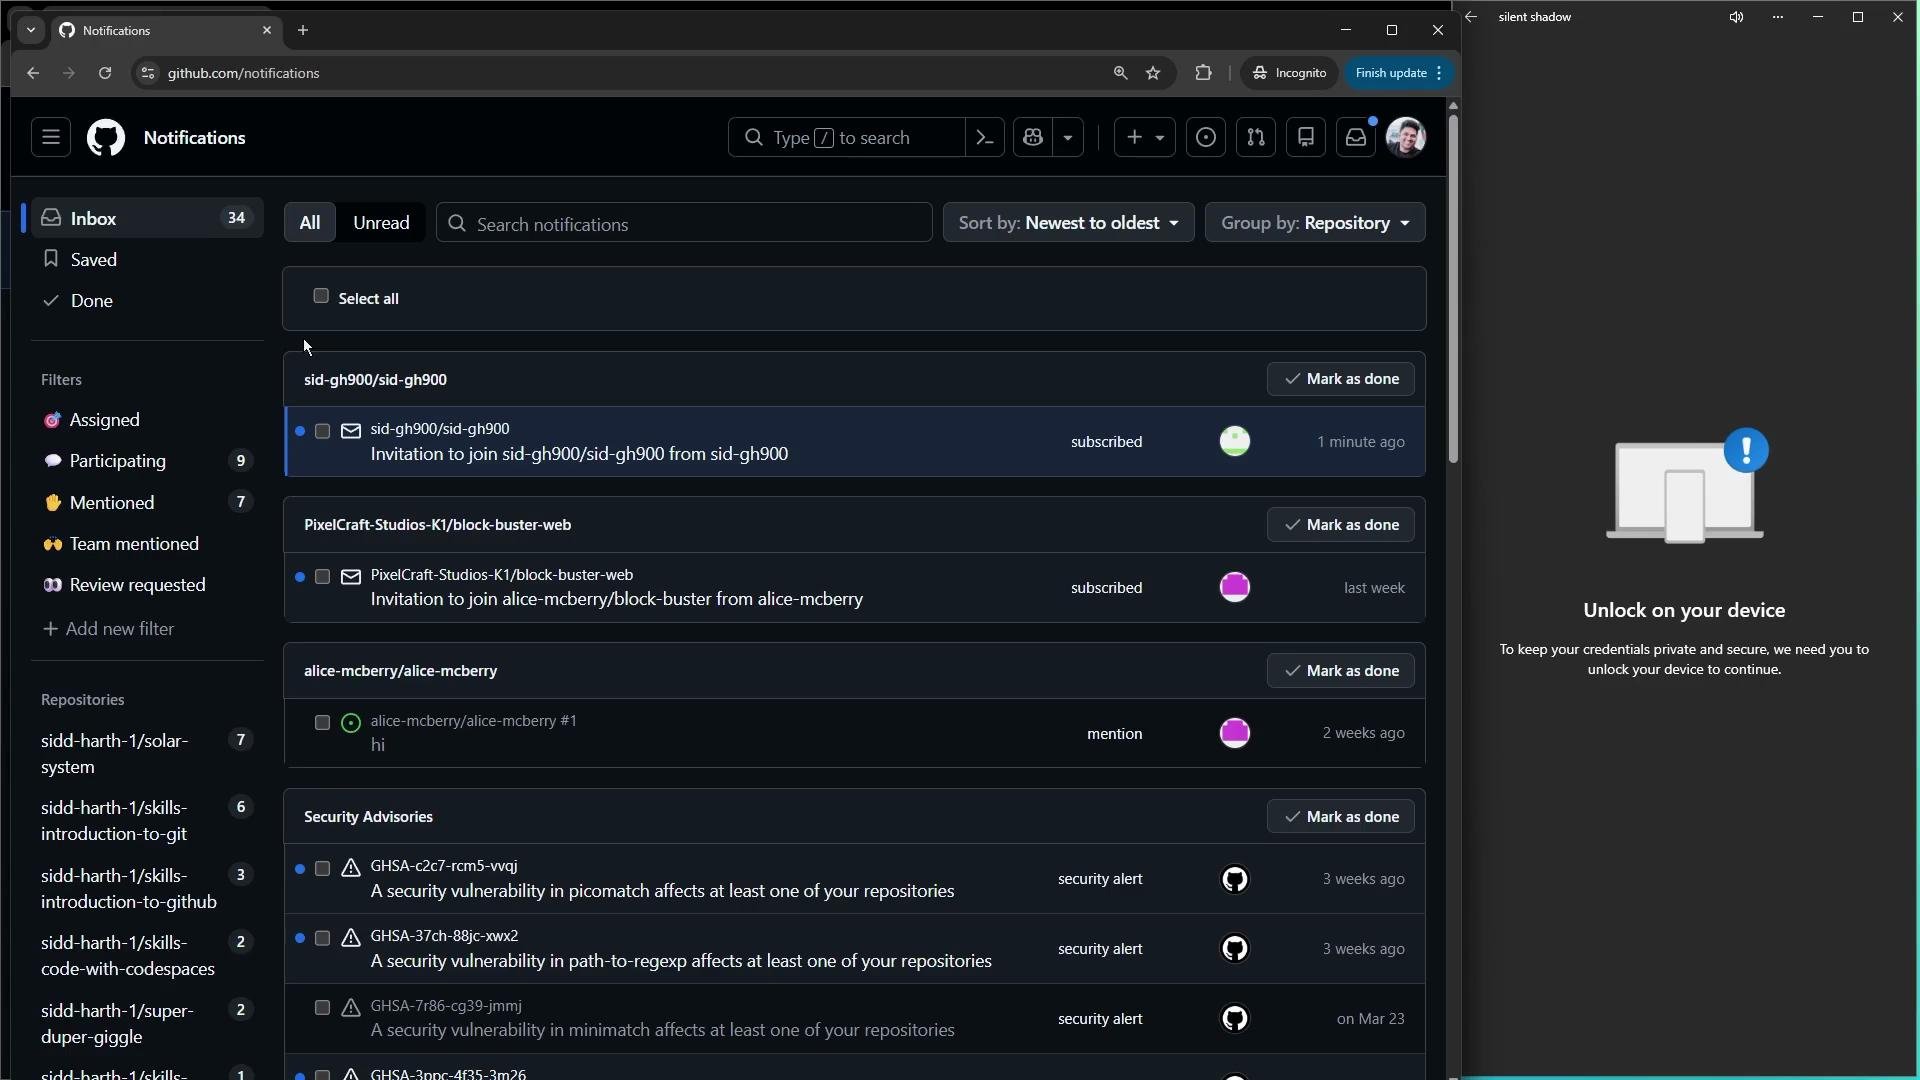Switch to the Unread notifications tab

click(381, 223)
